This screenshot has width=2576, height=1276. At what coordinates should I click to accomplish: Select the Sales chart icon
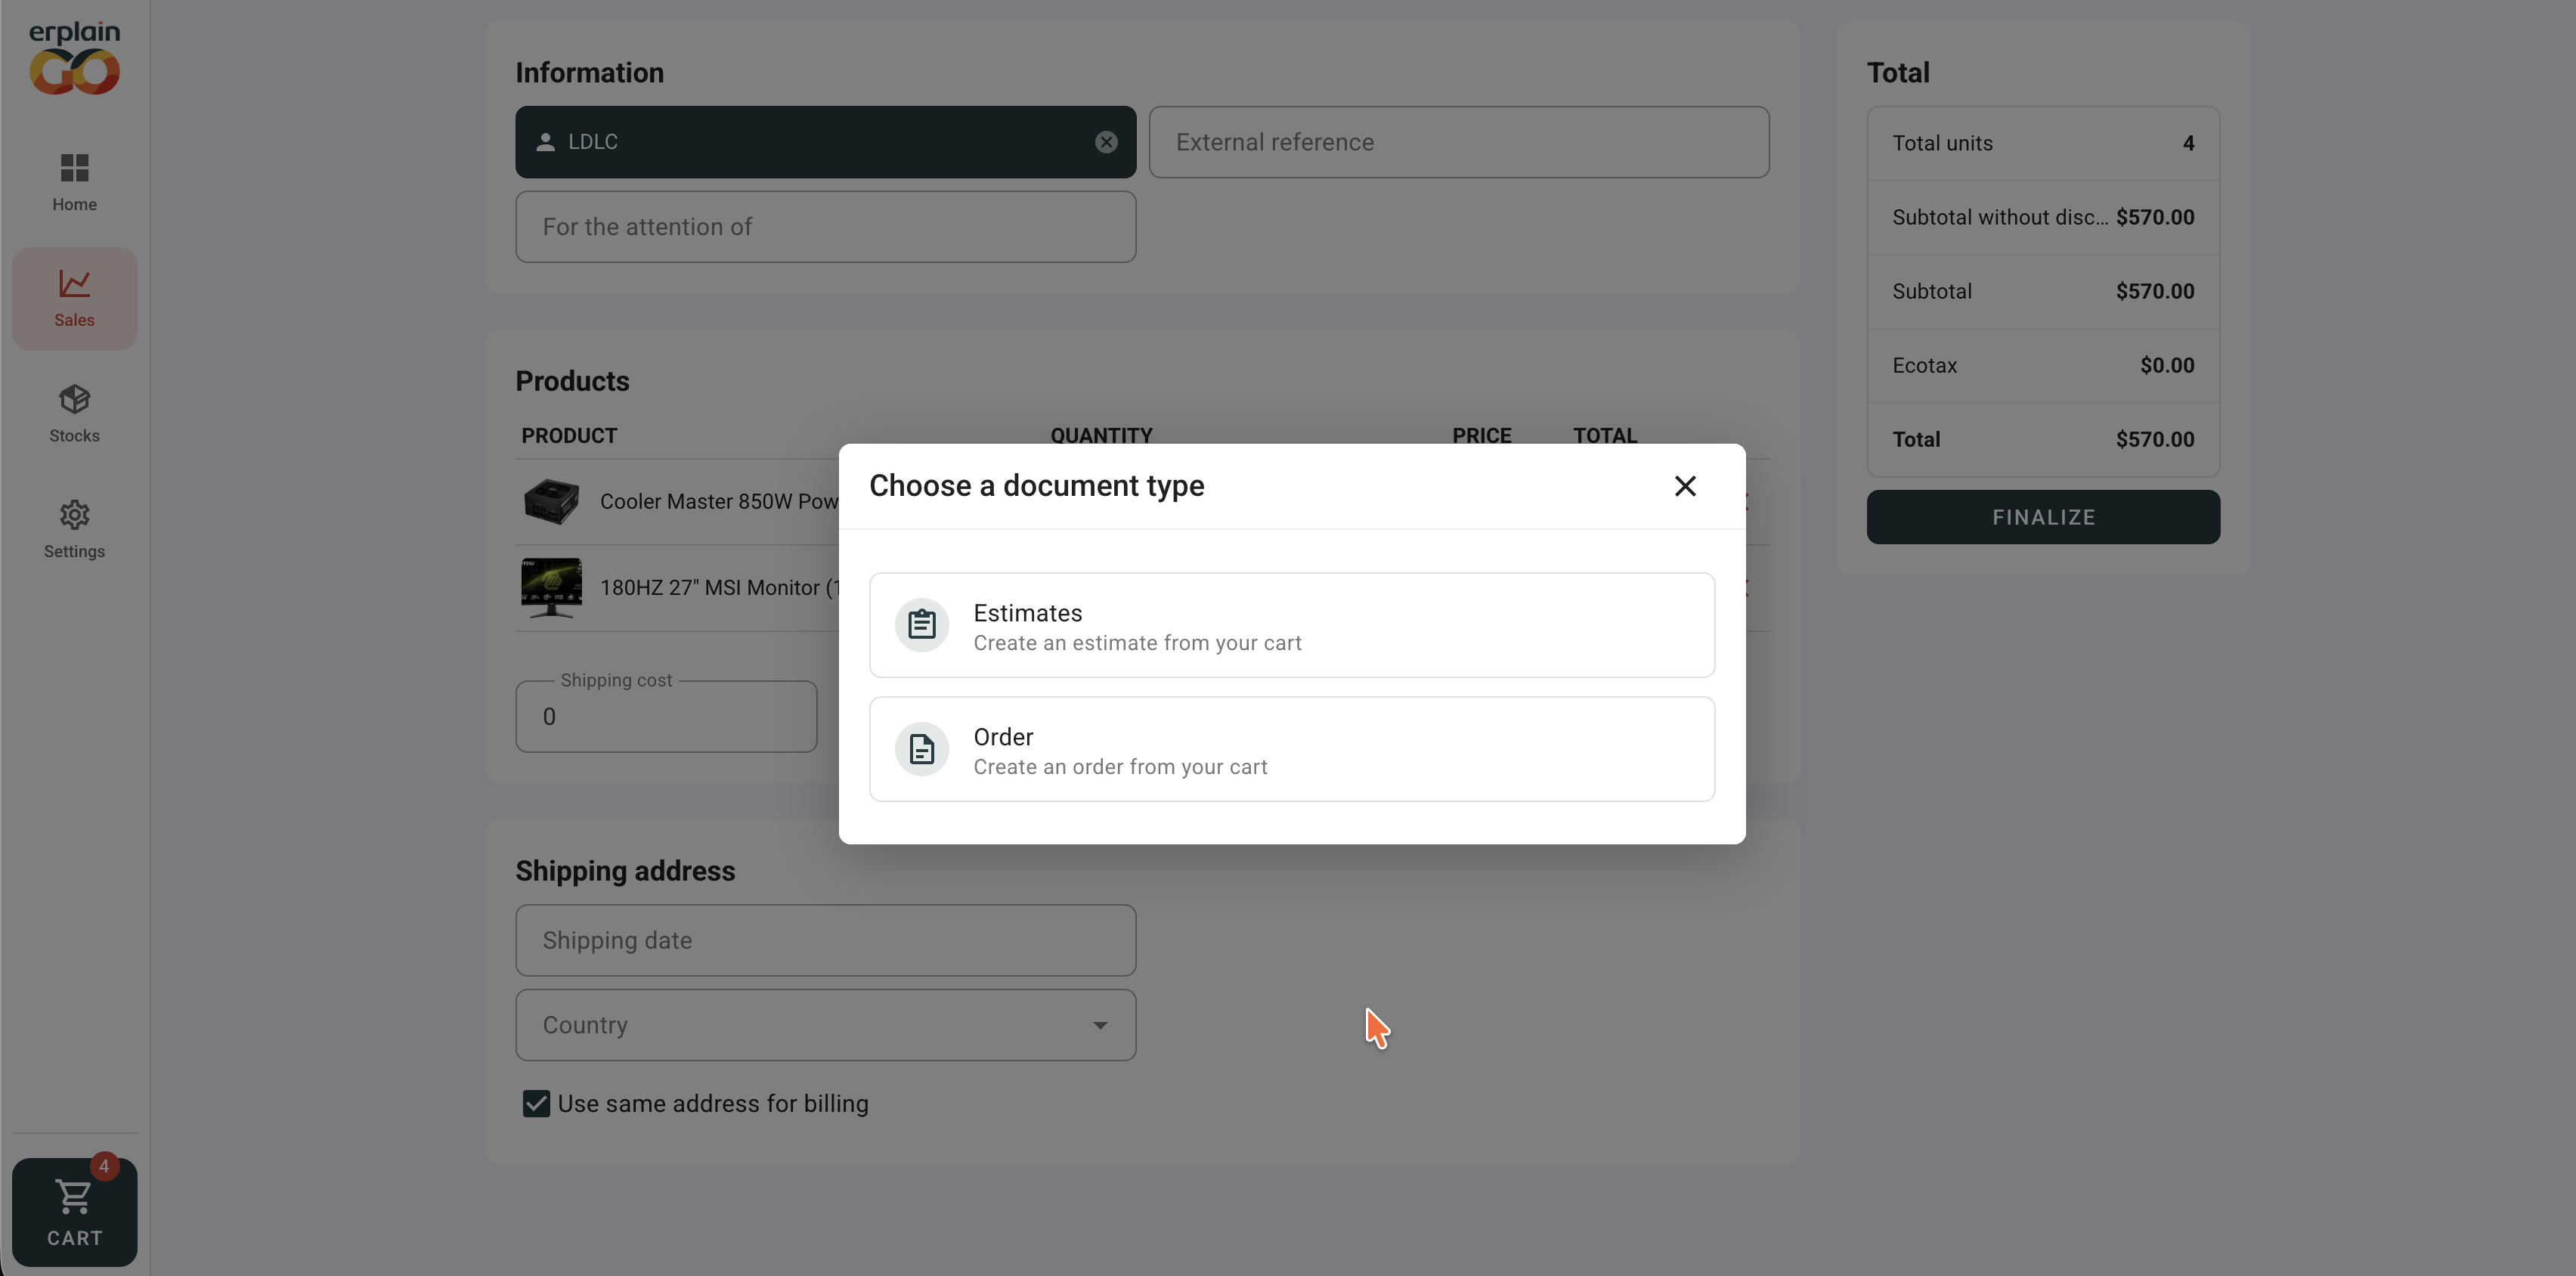click(x=74, y=284)
